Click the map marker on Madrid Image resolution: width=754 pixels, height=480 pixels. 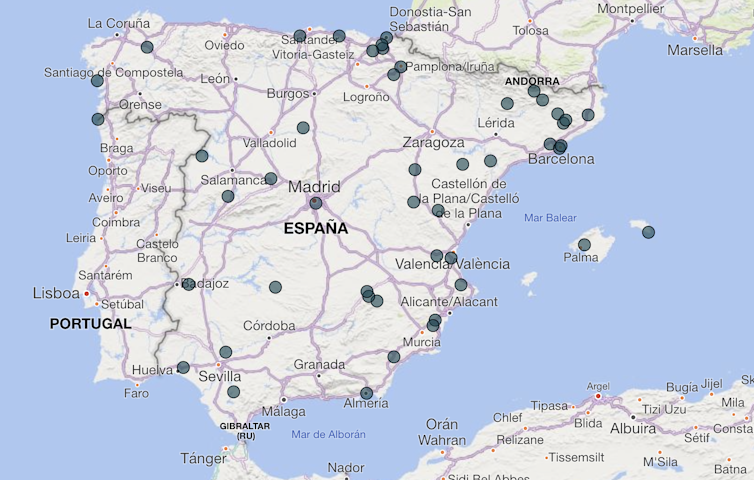(315, 203)
